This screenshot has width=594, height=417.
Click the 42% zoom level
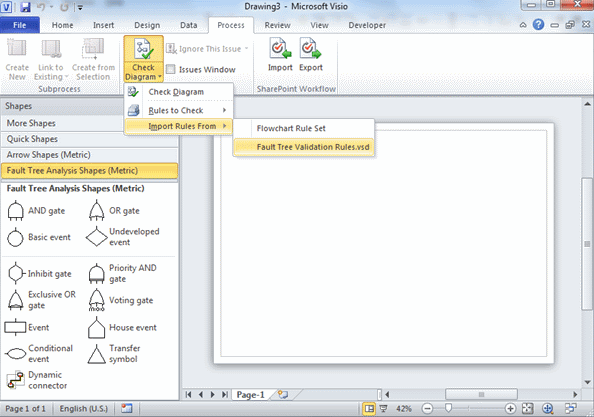(404, 409)
